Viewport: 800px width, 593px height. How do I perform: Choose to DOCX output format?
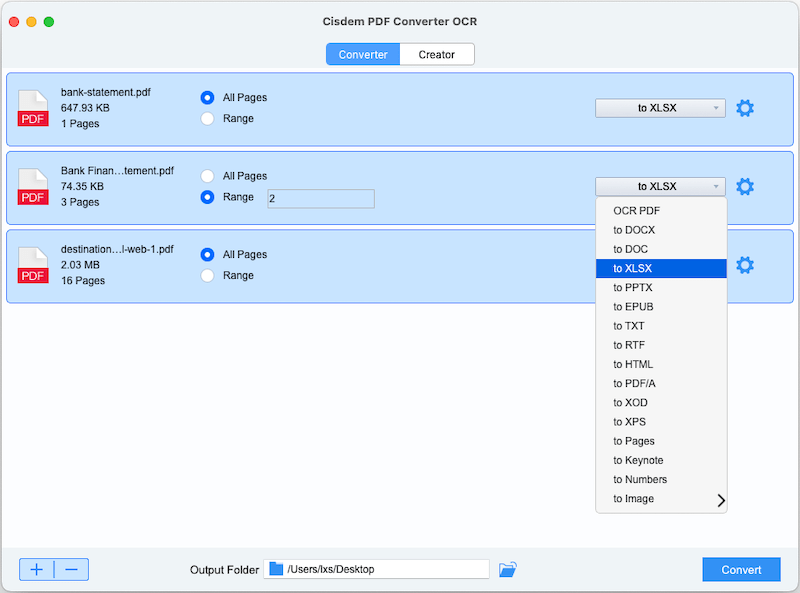661,230
